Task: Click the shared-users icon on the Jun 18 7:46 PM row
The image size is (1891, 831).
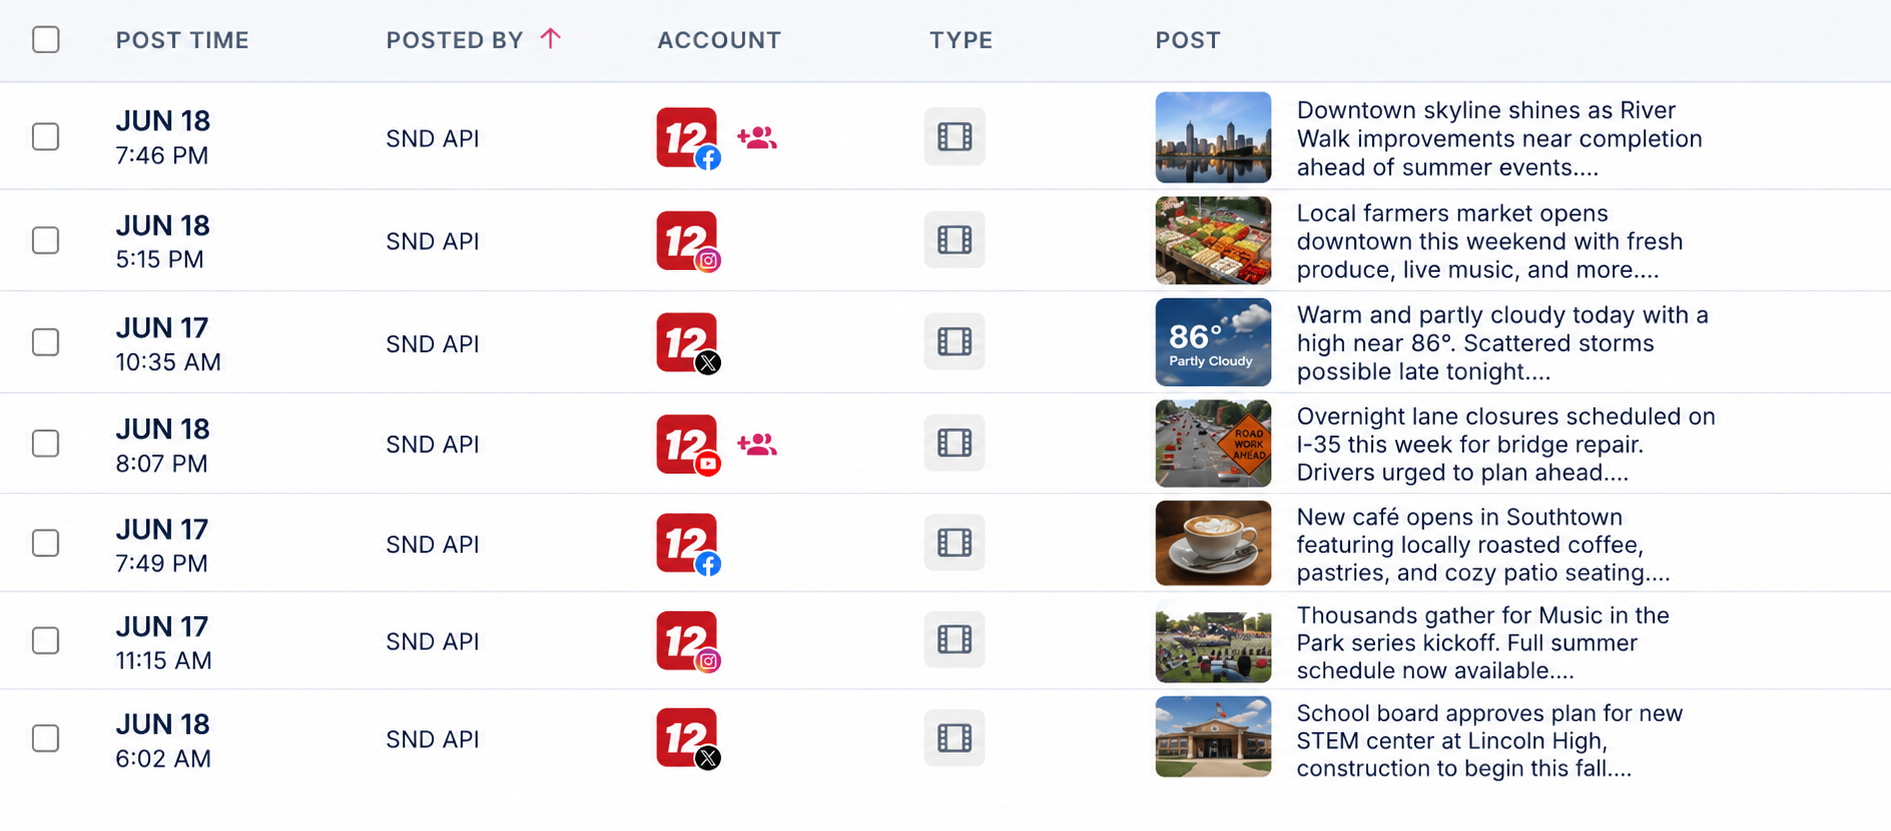Action: pos(757,138)
